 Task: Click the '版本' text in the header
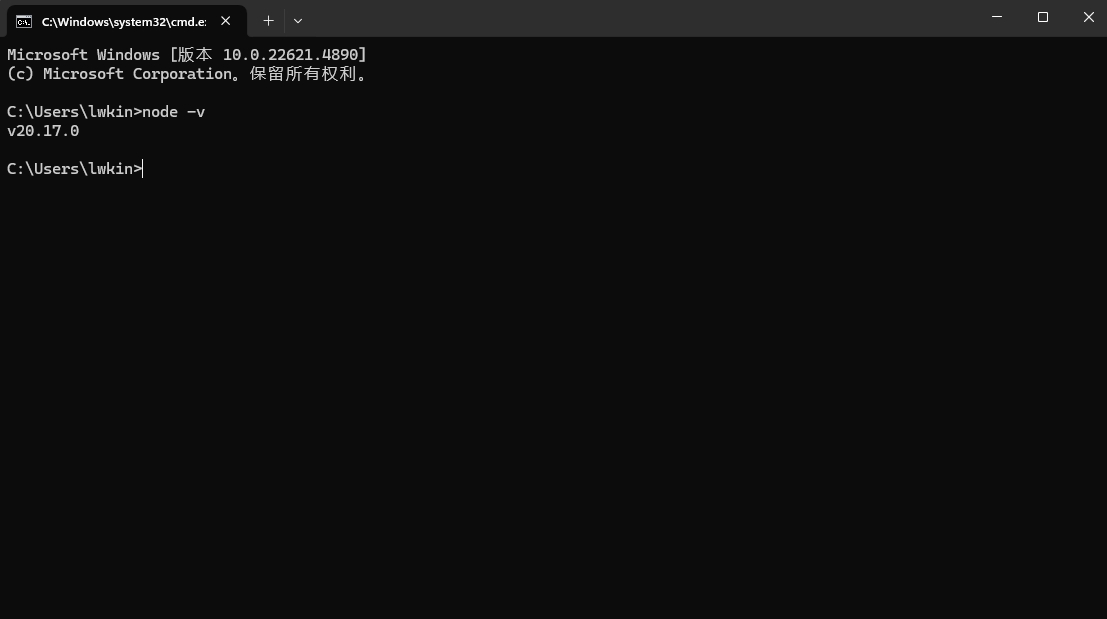click(x=195, y=54)
